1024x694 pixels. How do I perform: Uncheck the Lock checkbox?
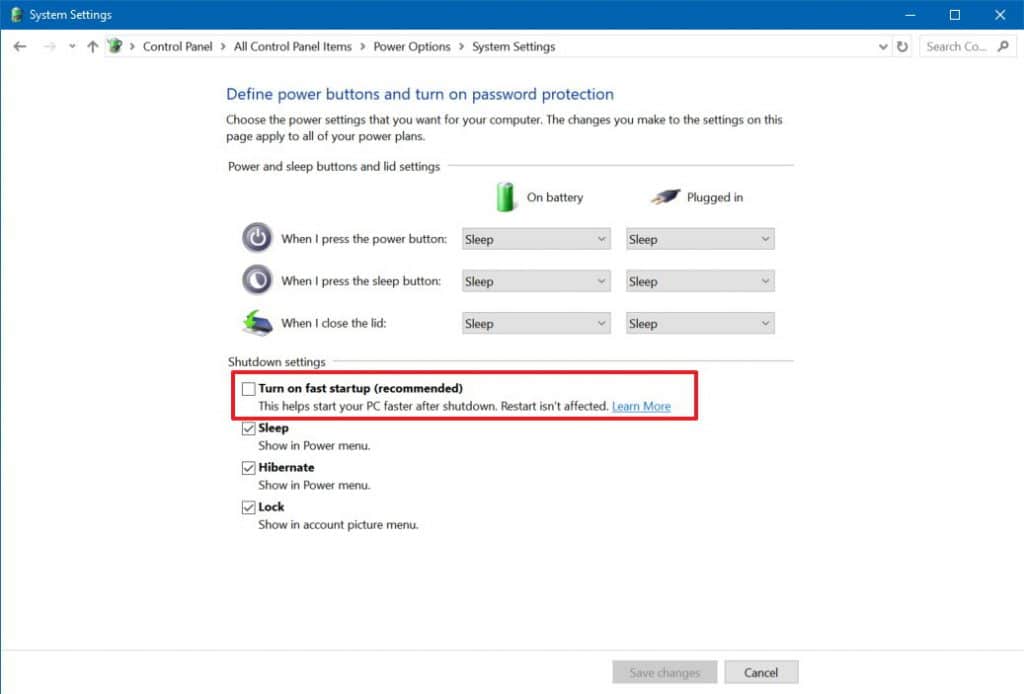pyautogui.click(x=248, y=508)
